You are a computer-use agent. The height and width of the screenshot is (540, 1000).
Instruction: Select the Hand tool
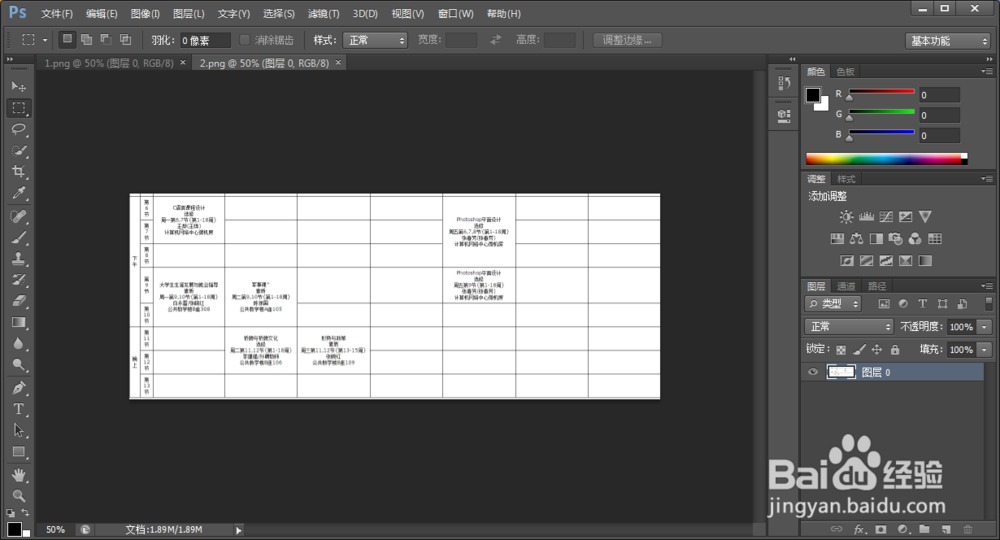click(18, 475)
